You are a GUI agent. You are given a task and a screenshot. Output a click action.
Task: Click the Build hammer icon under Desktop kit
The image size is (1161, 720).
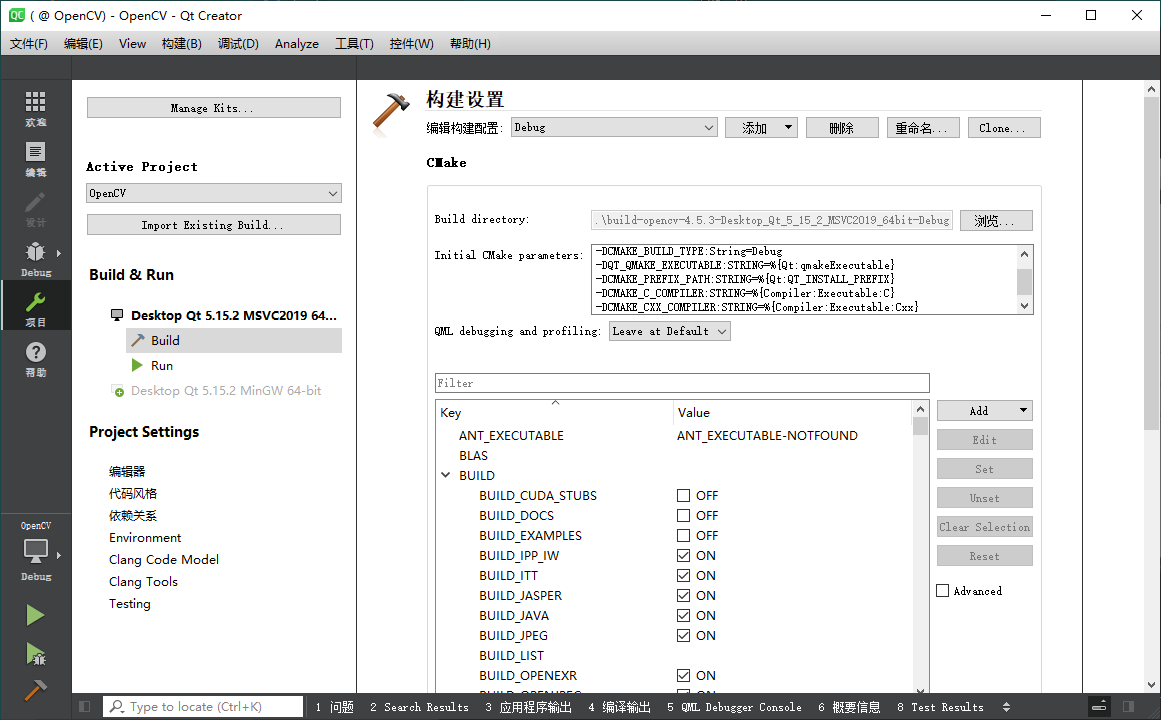click(138, 340)
